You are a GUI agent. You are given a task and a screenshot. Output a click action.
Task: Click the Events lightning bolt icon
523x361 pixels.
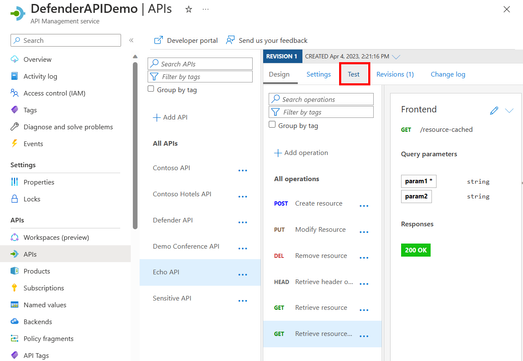[x=14, y=143]
